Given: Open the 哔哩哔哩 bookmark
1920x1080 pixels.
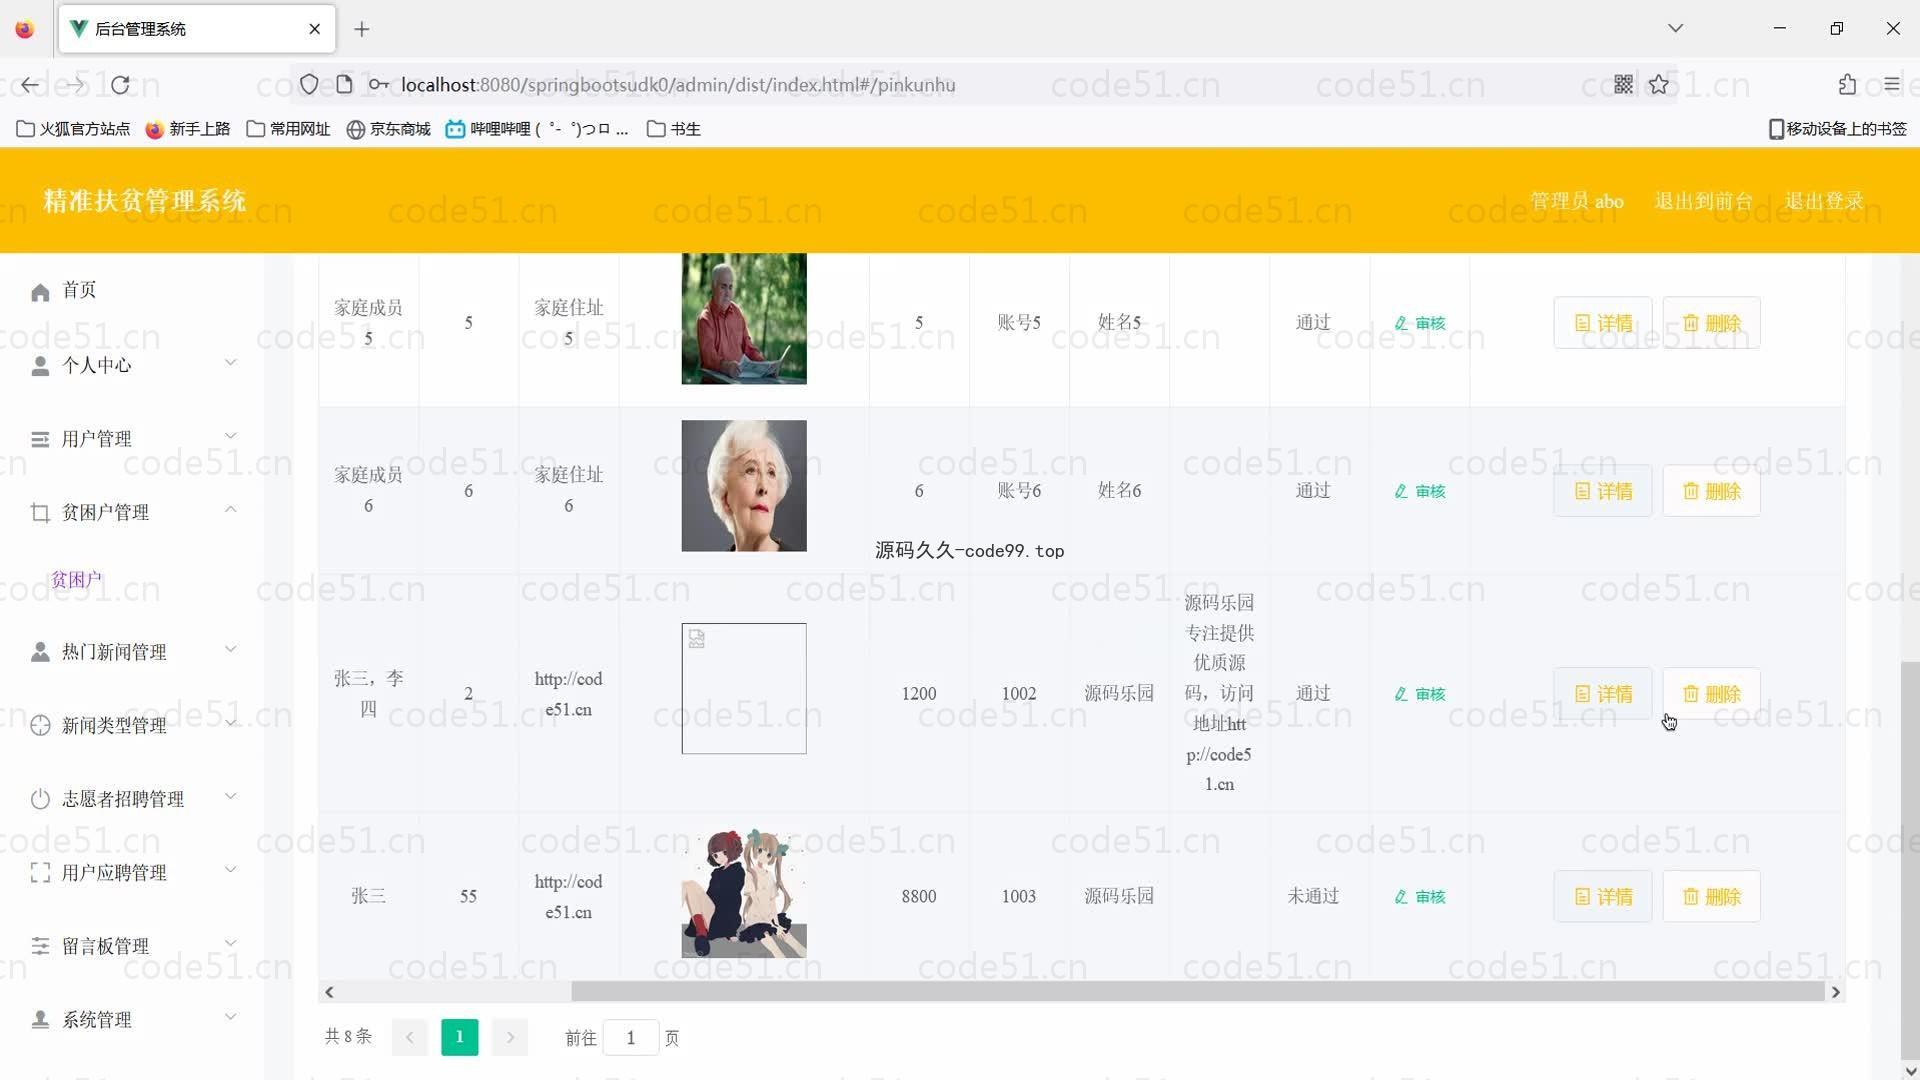Looking at the screenshot, I should [x=537, y=129].
